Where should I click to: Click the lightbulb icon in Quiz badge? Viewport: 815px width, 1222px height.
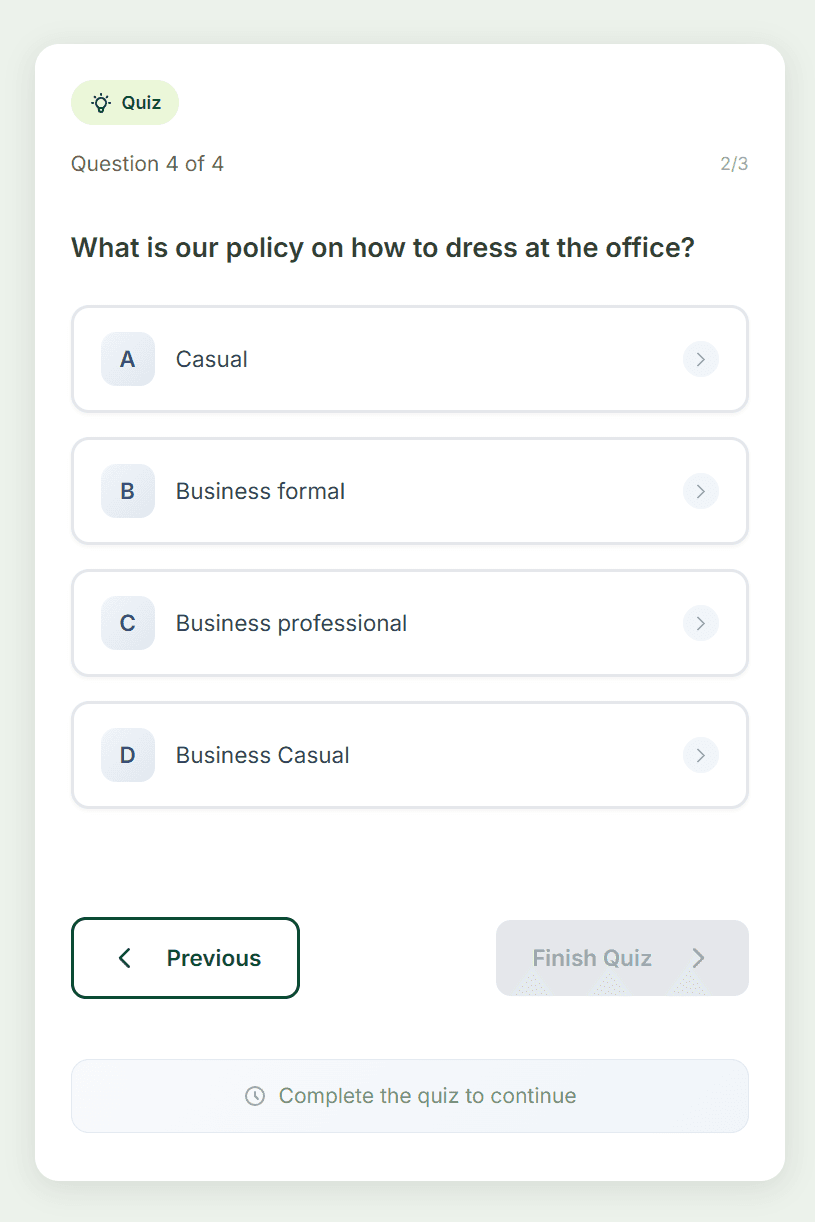tap(101, 103)
